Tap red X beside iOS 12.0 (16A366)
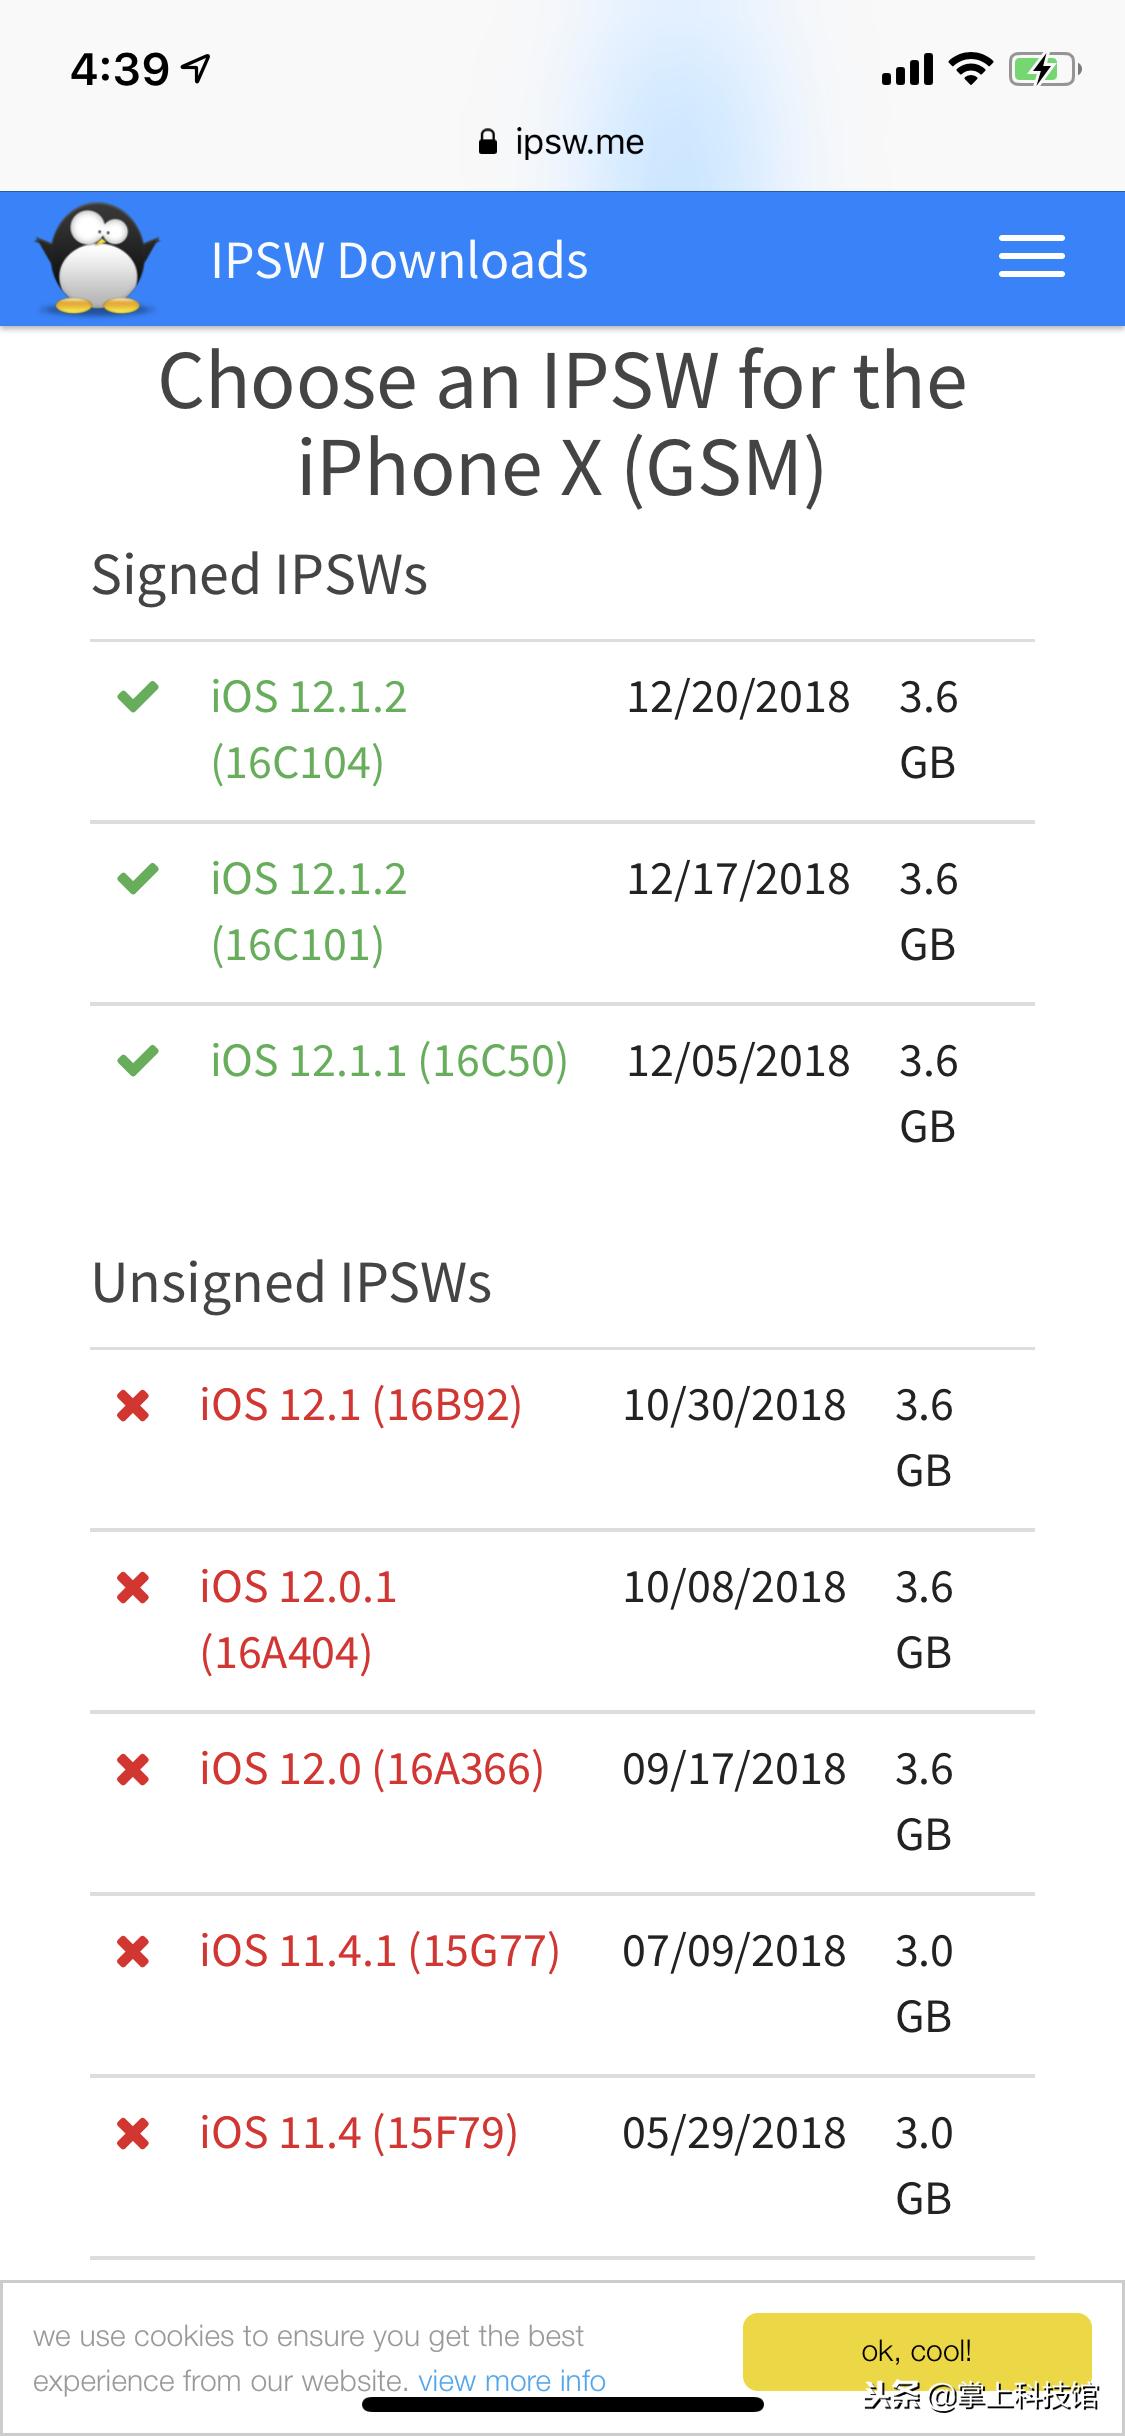Screen dimensions: 1125x2436 [x=133, y=1770]
